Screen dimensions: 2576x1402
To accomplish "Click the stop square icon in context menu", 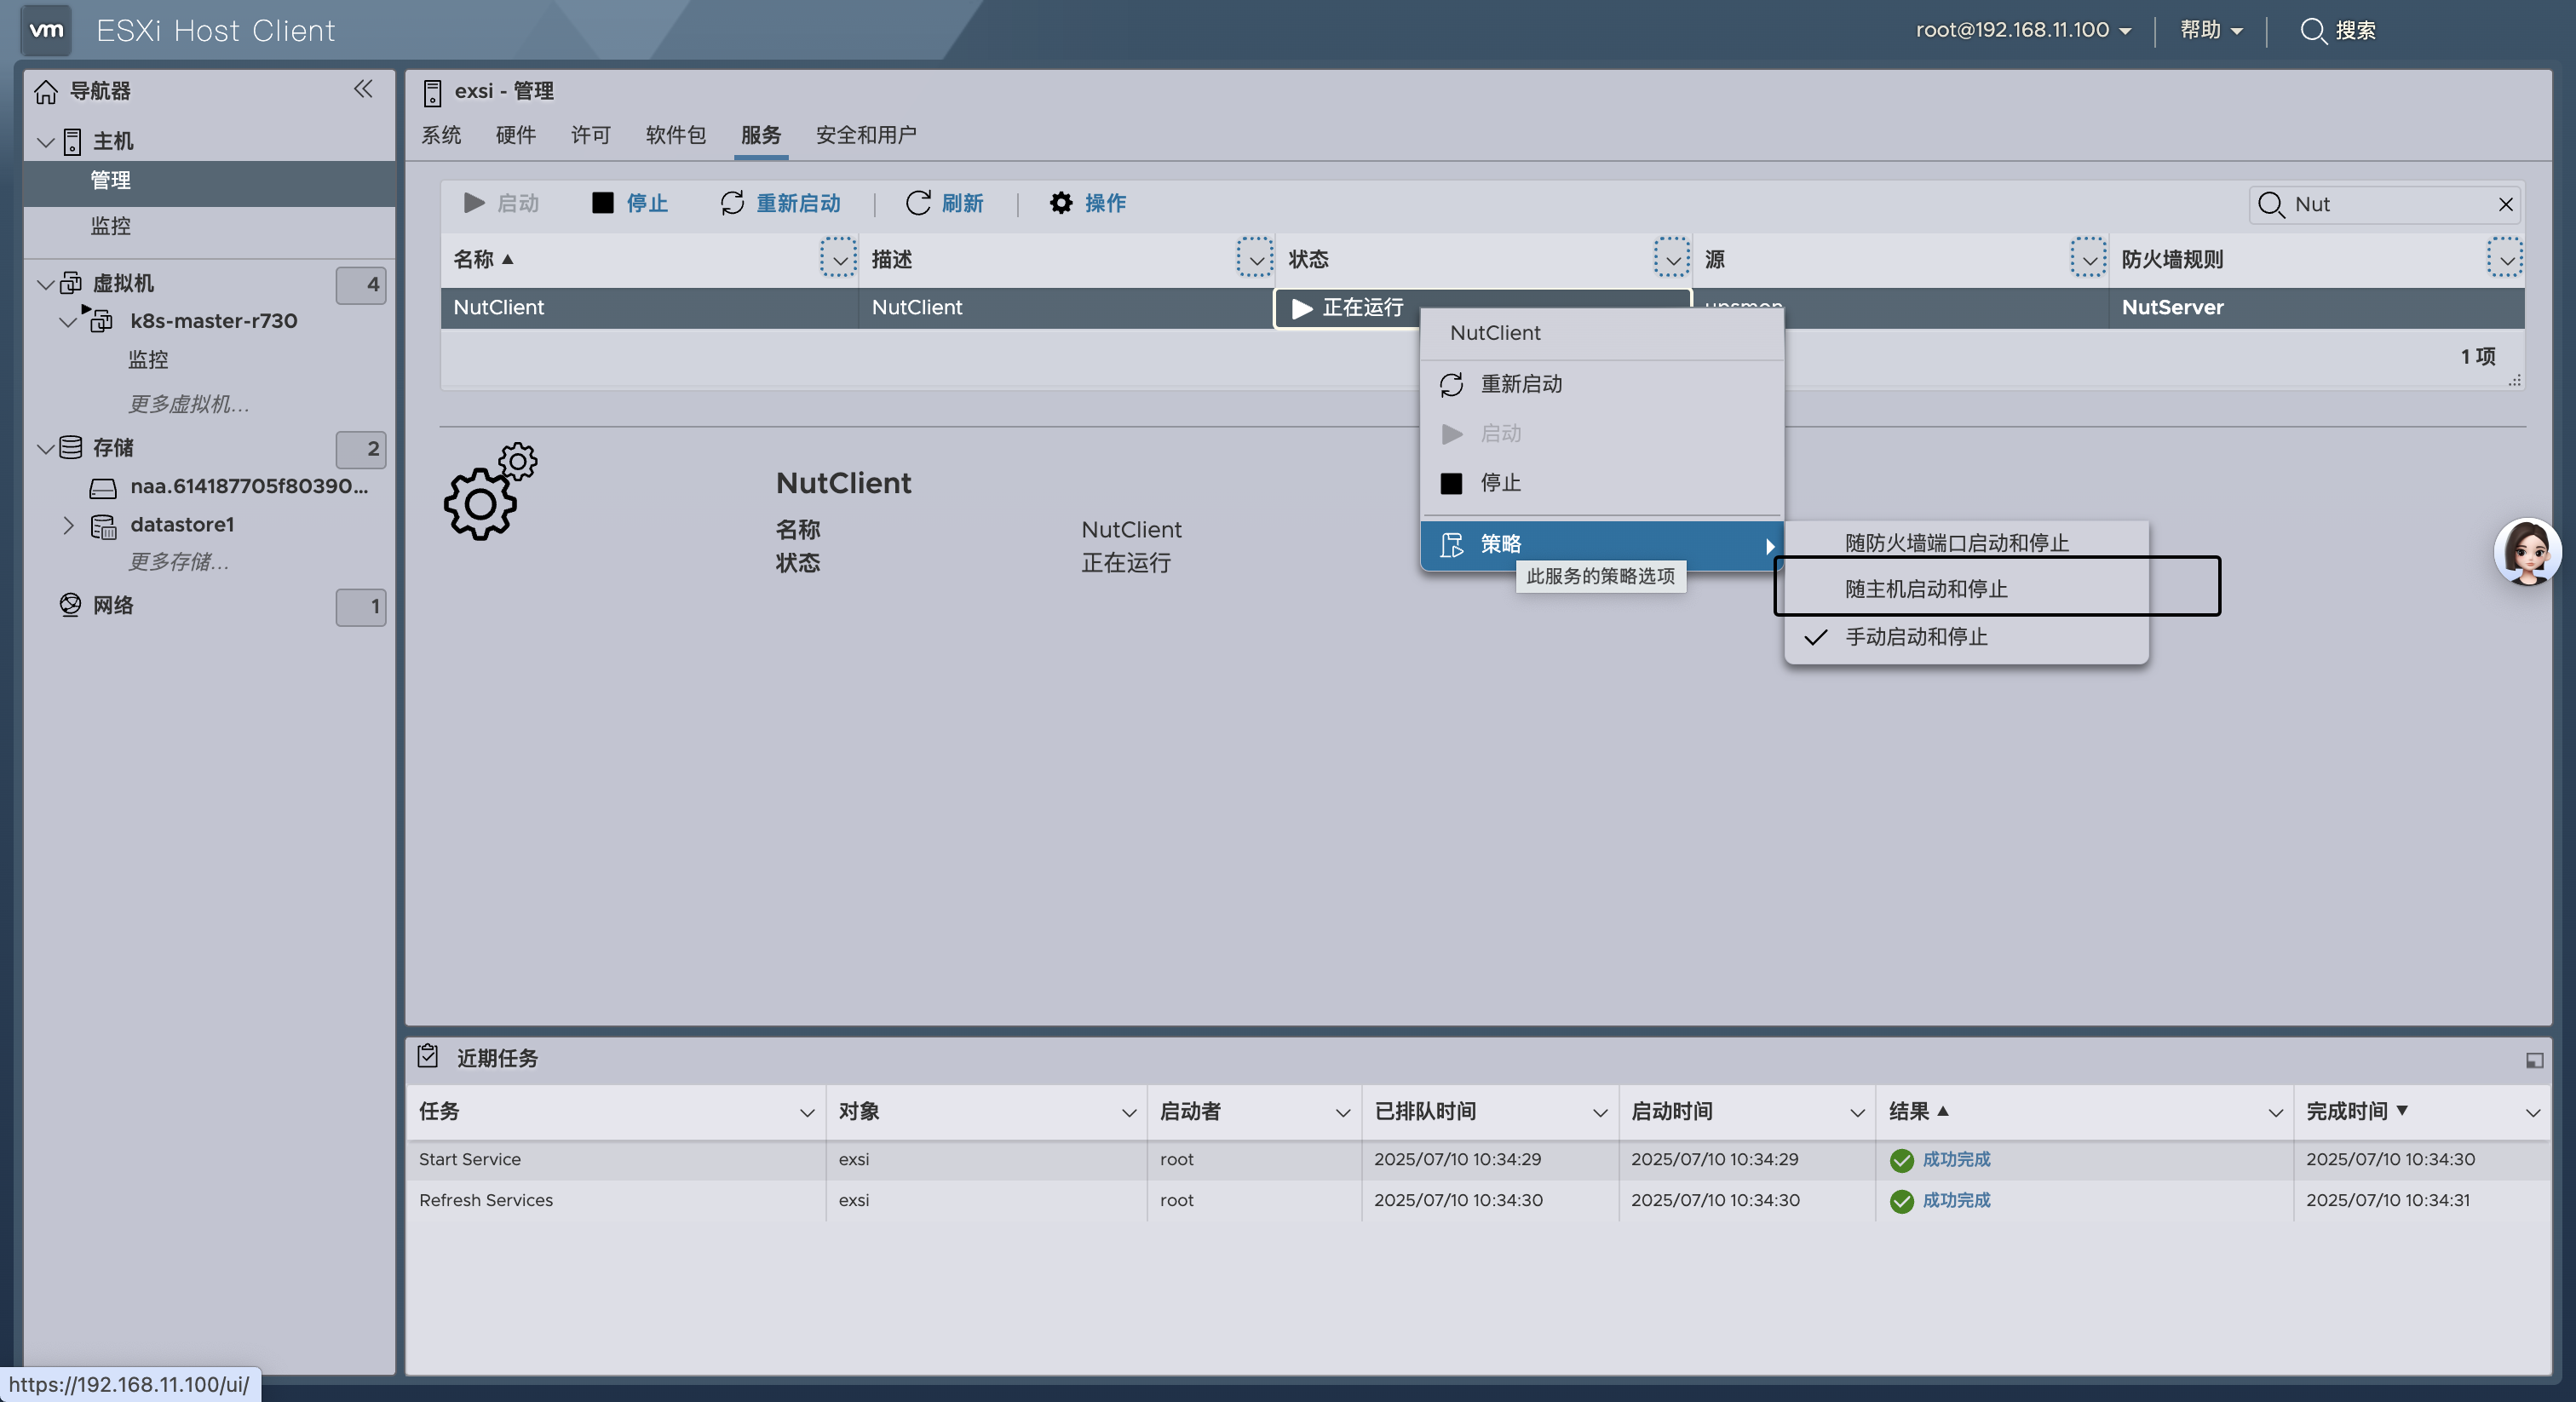I will point(1451,484).
